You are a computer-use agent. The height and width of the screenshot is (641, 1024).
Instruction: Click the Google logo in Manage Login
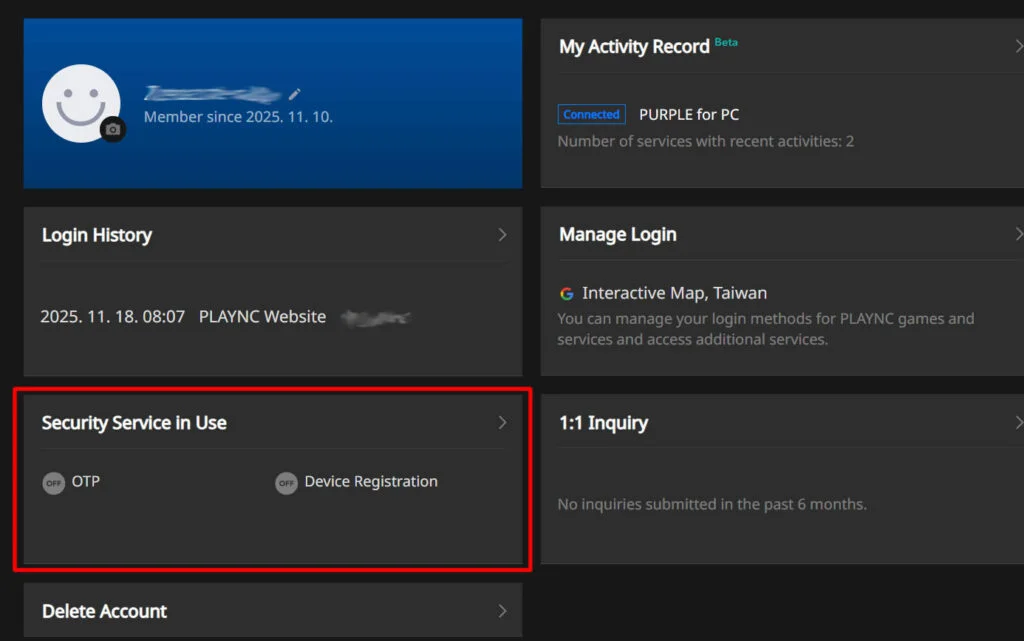click(x=567, y=294)
